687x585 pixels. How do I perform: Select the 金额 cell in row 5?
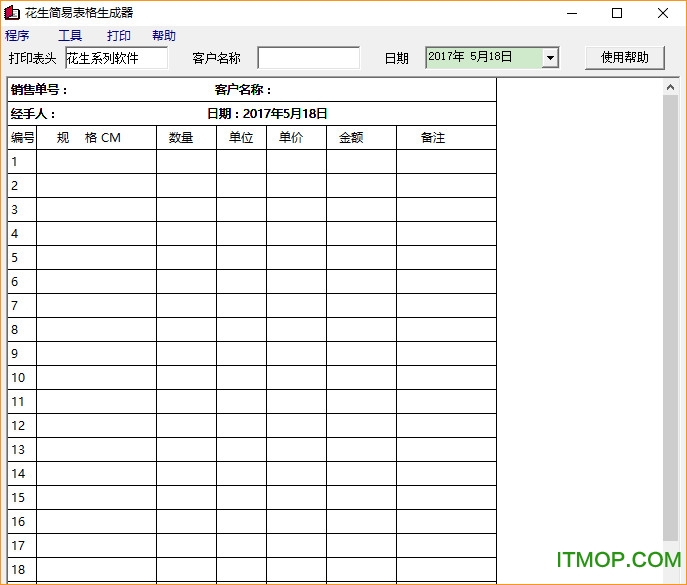[361, 258]
